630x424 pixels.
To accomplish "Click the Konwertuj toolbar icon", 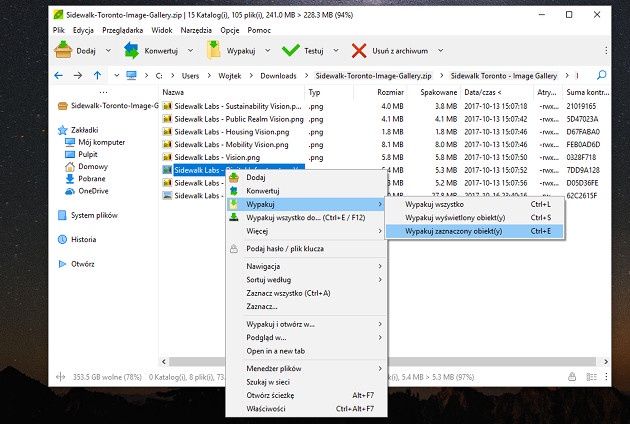I will coord(131,50).
